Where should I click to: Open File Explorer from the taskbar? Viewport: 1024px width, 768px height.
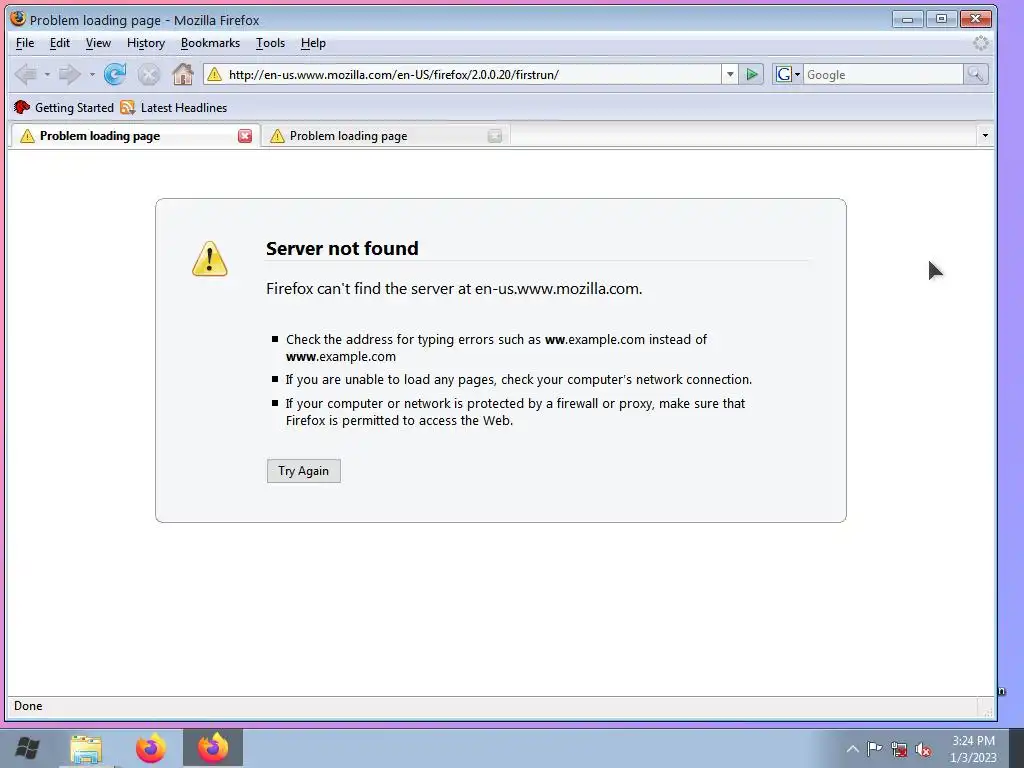[86, 749]
